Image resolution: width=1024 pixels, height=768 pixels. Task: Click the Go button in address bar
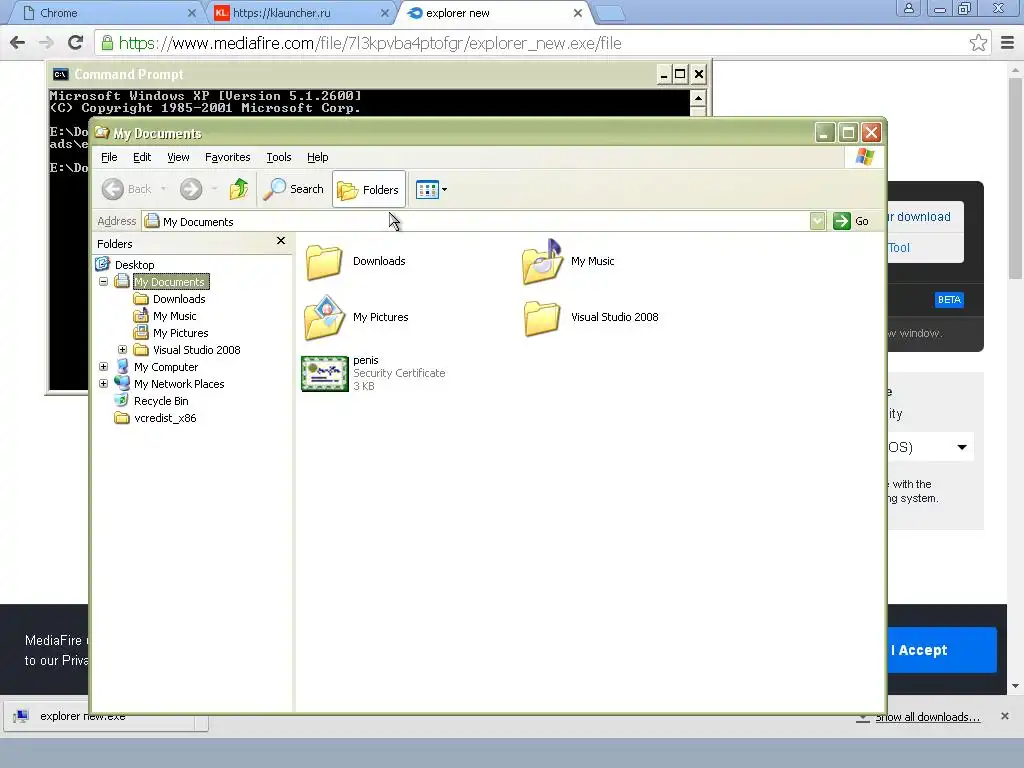851,221
